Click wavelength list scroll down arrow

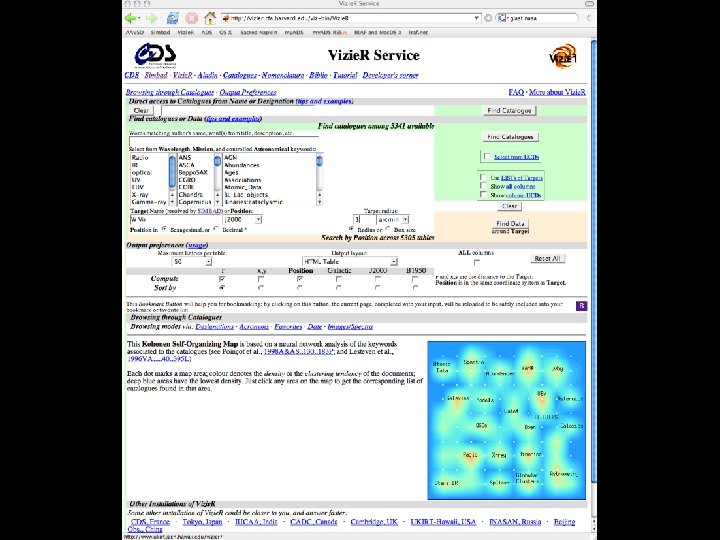click(172, 202)
